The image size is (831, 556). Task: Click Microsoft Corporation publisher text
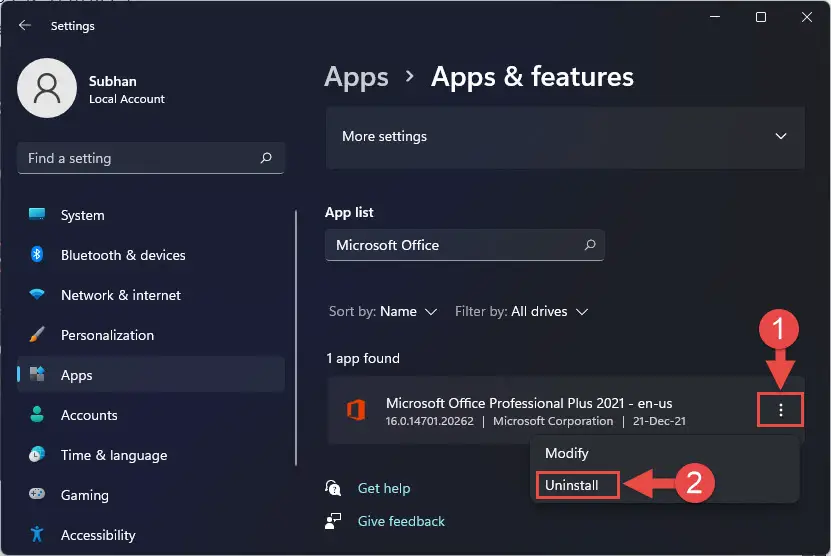(x=553, y=421)
